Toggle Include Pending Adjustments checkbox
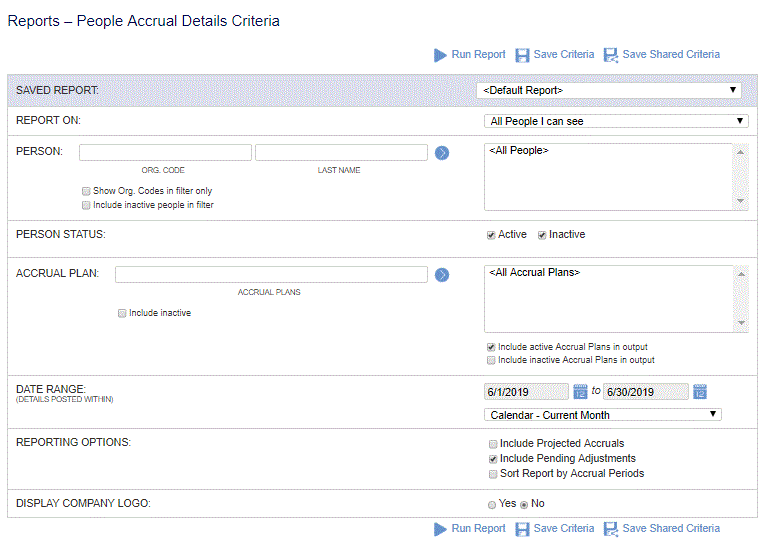The height and width of the screenshot is (552, 784). click(x=493, y=459)
